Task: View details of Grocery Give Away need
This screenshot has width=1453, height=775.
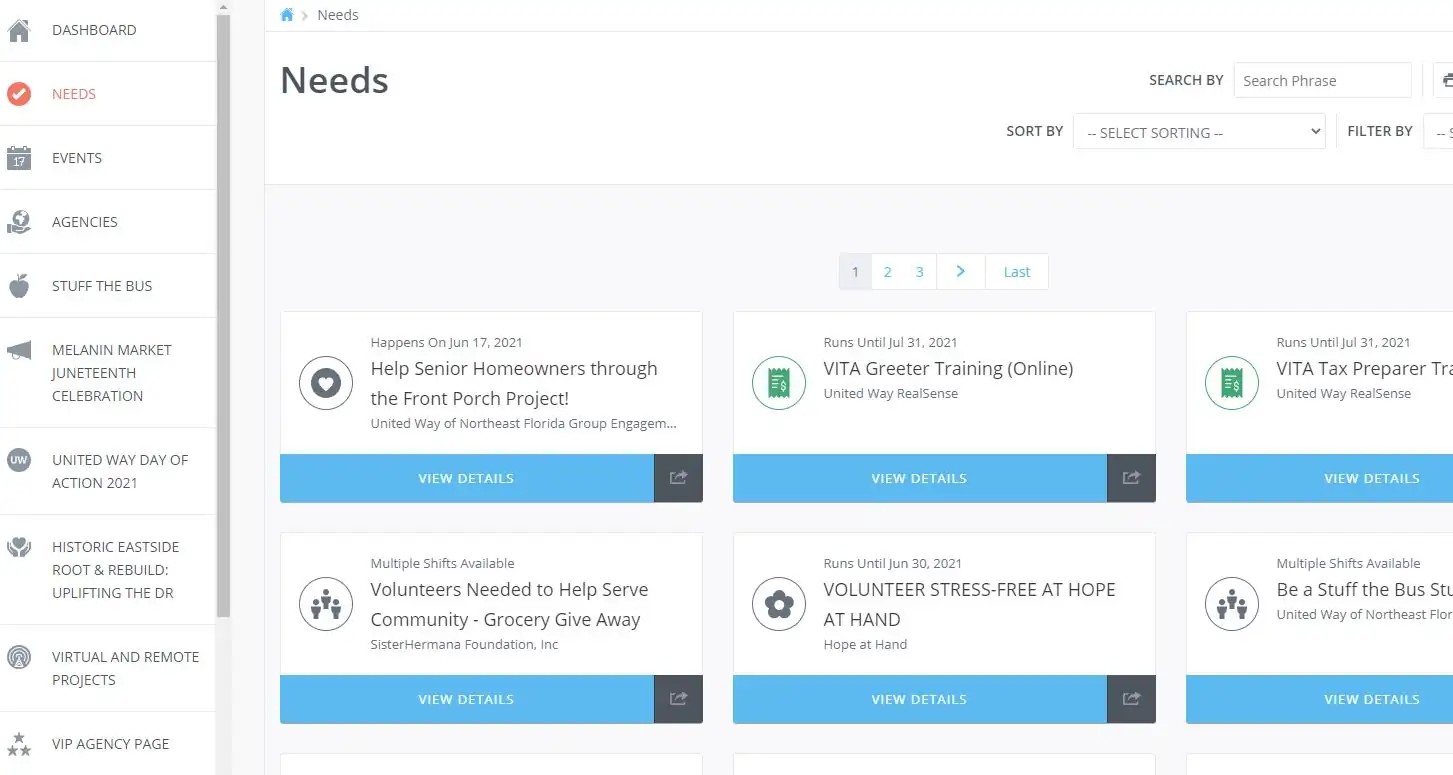Action: click(467, 699)
